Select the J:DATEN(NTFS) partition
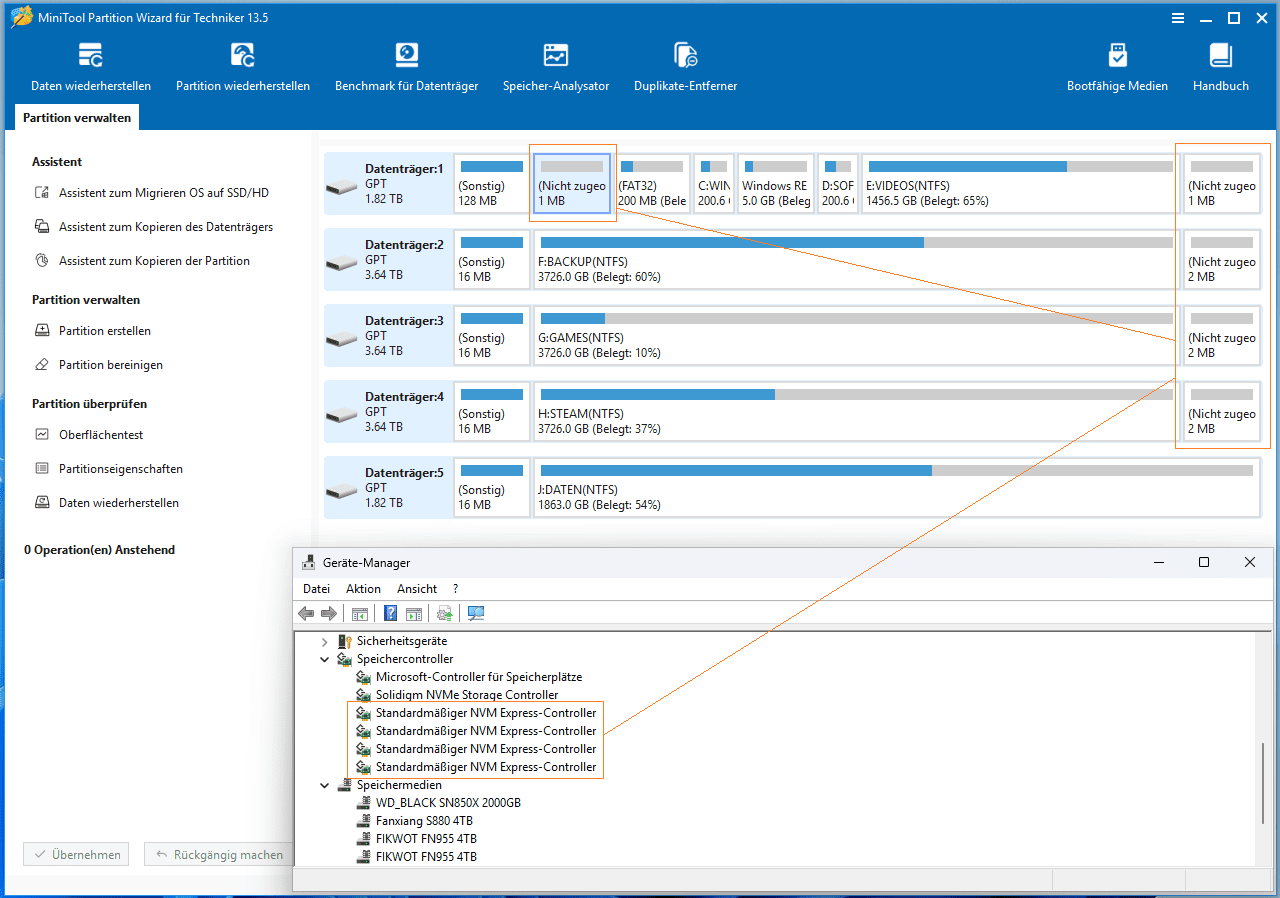 coord(897,488)
